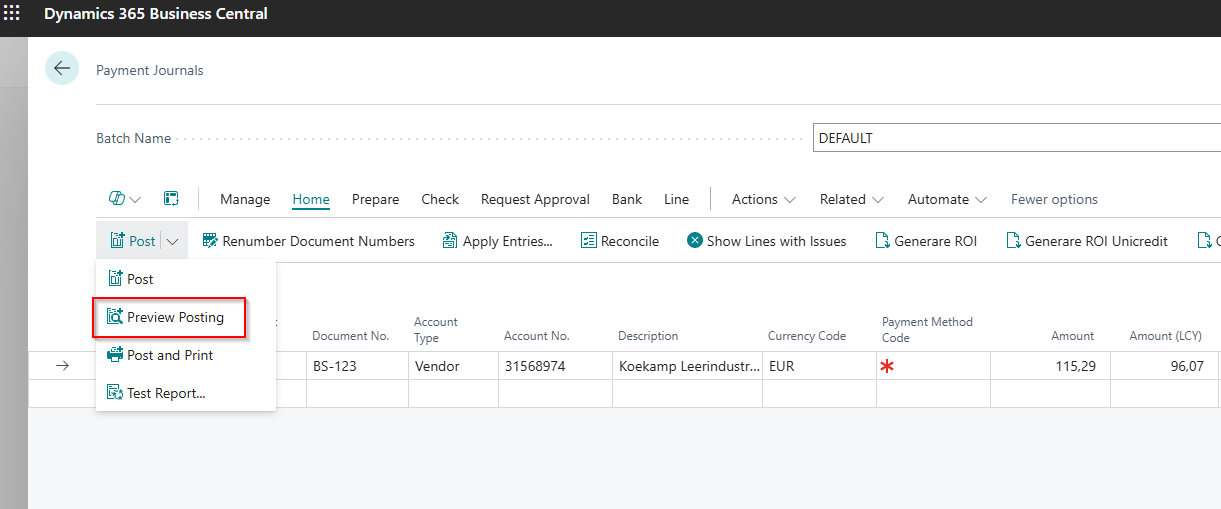
Task: Select the row with the arrow indicator
Action: 62,366
